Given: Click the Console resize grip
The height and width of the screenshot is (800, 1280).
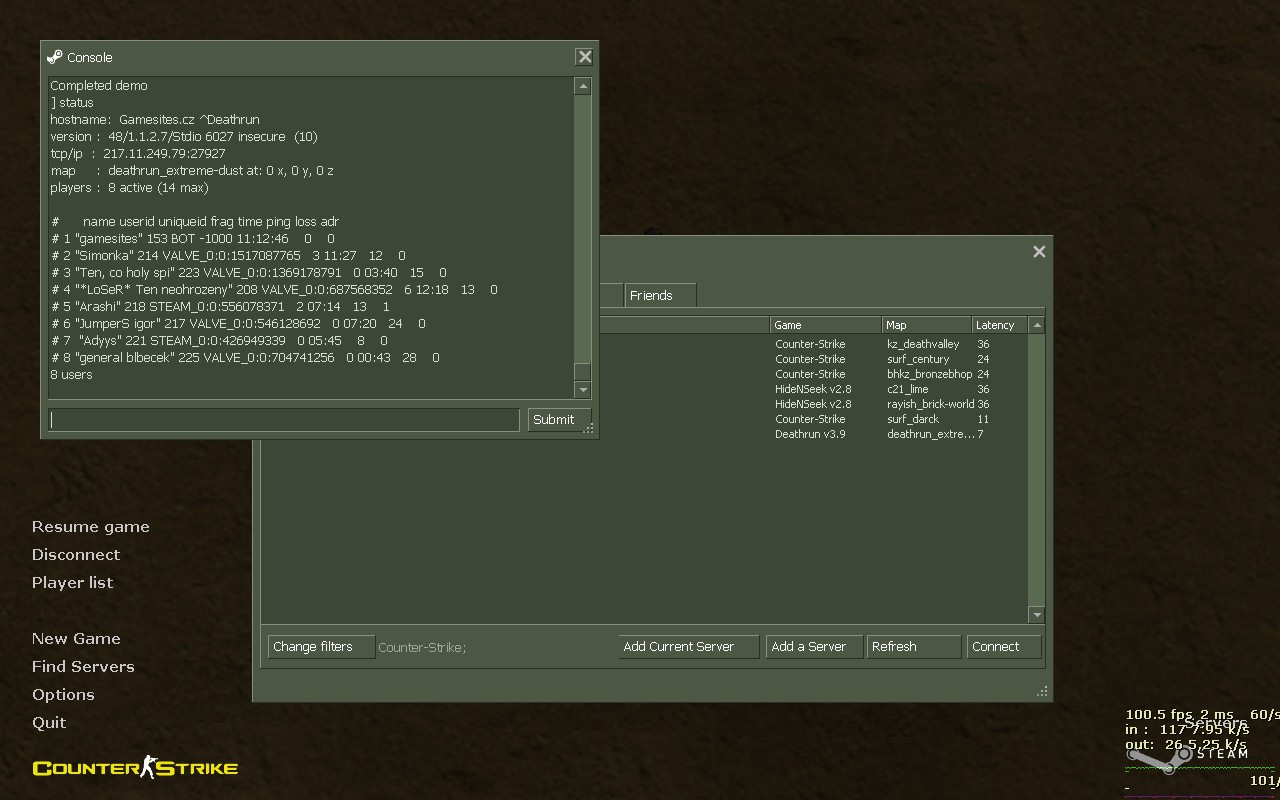Looking at the screenshot, I should tap(589, 429).
